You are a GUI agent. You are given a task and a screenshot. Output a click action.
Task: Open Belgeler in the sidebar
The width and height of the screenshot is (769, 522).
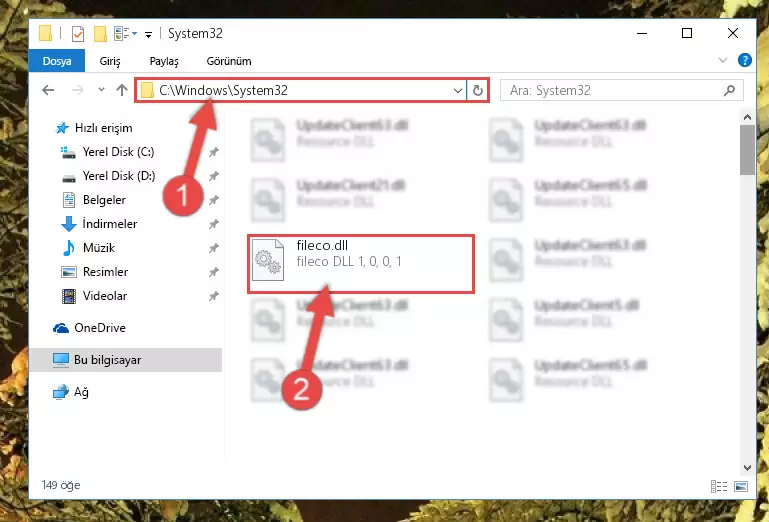104,200
